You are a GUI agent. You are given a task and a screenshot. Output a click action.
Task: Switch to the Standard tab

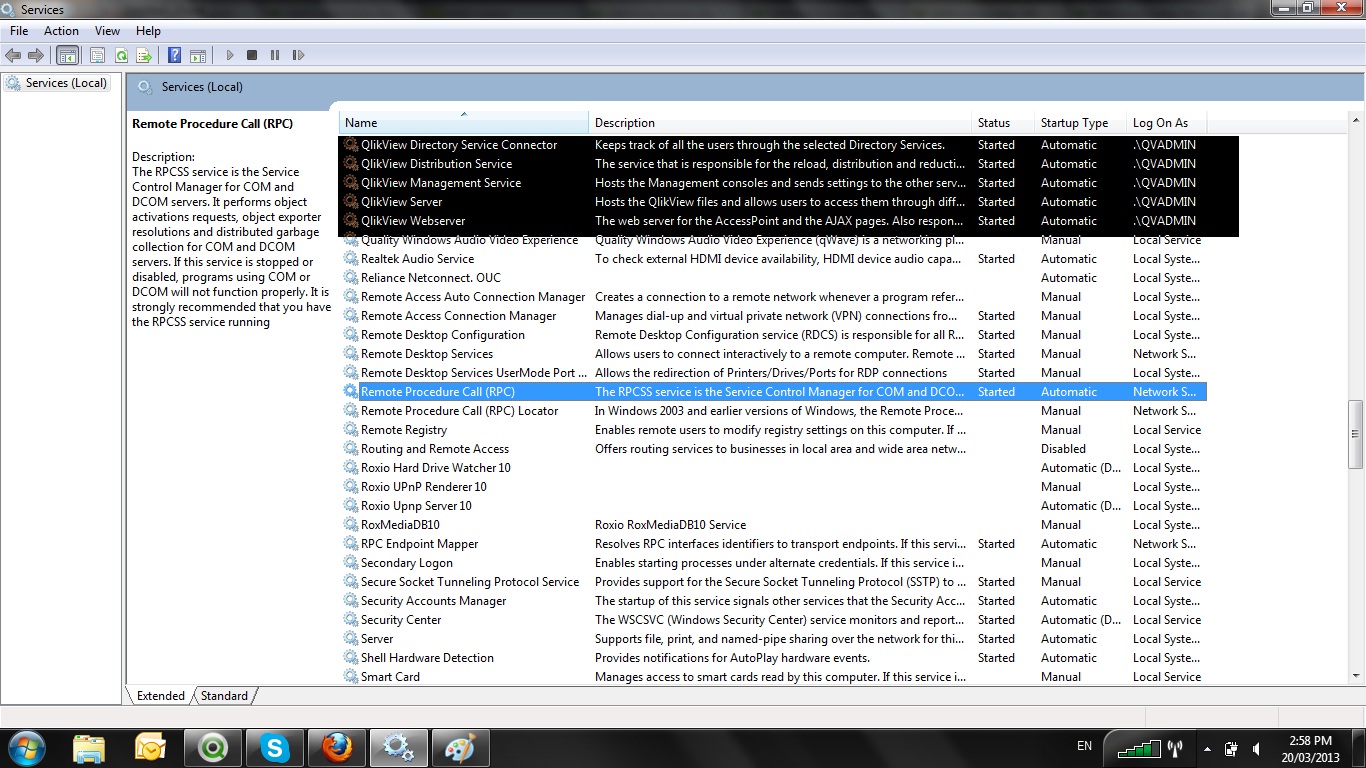(224, 696)
